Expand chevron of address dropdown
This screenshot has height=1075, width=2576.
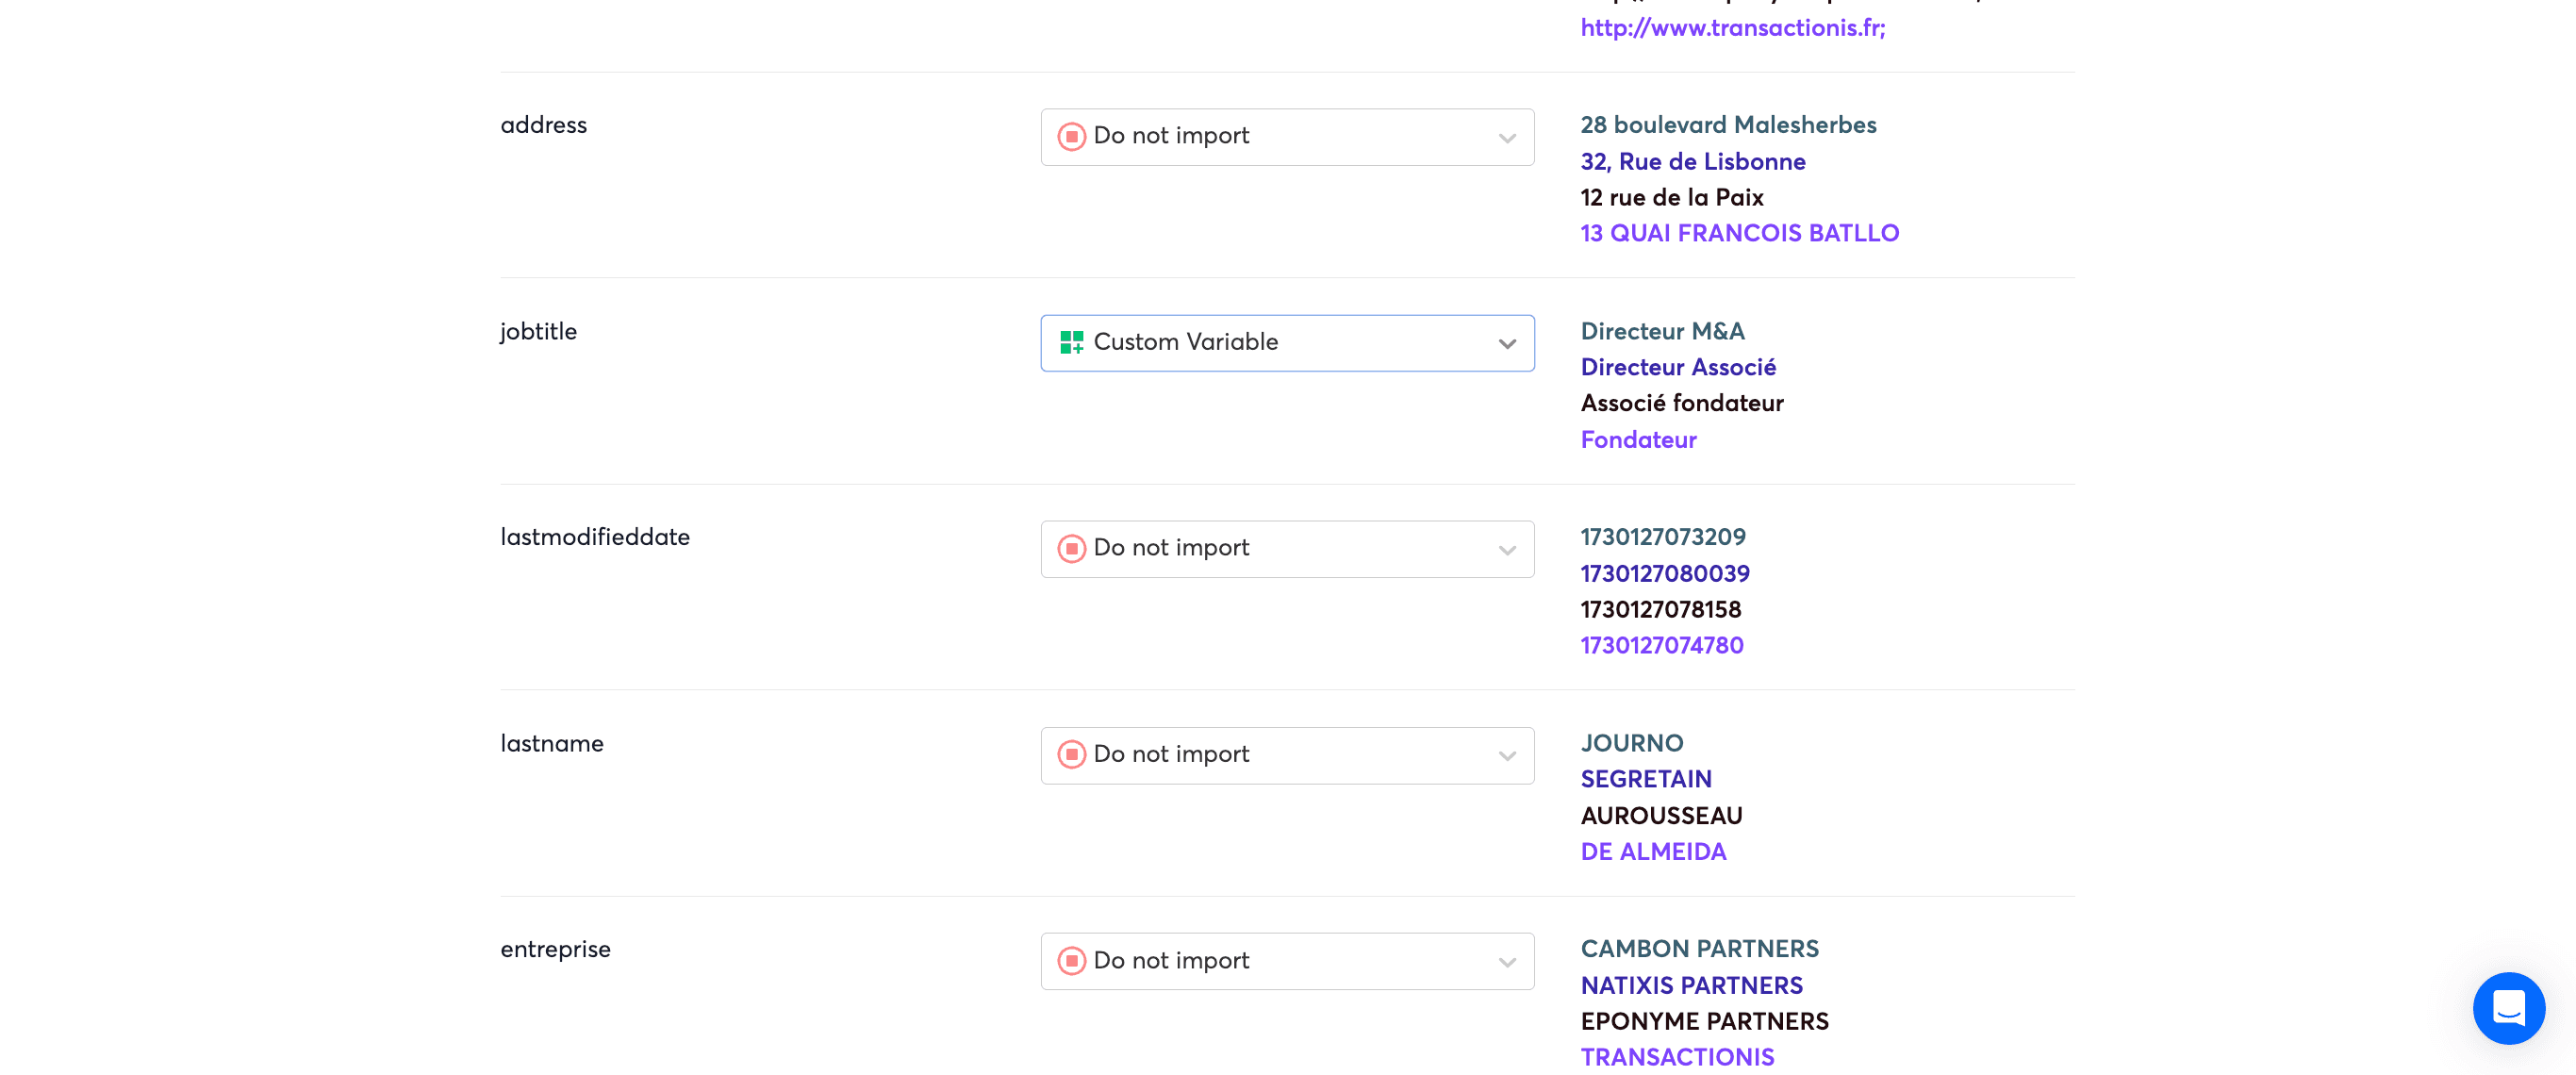tap(1507, 138)
